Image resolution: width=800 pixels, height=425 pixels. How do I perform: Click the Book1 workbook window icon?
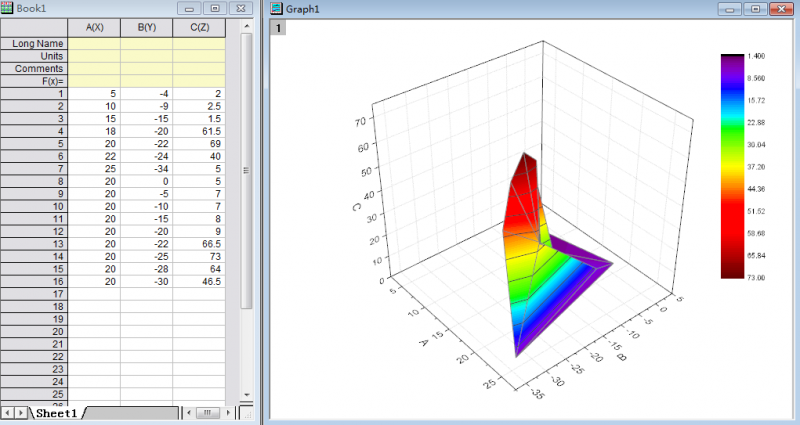pos(7,8)
